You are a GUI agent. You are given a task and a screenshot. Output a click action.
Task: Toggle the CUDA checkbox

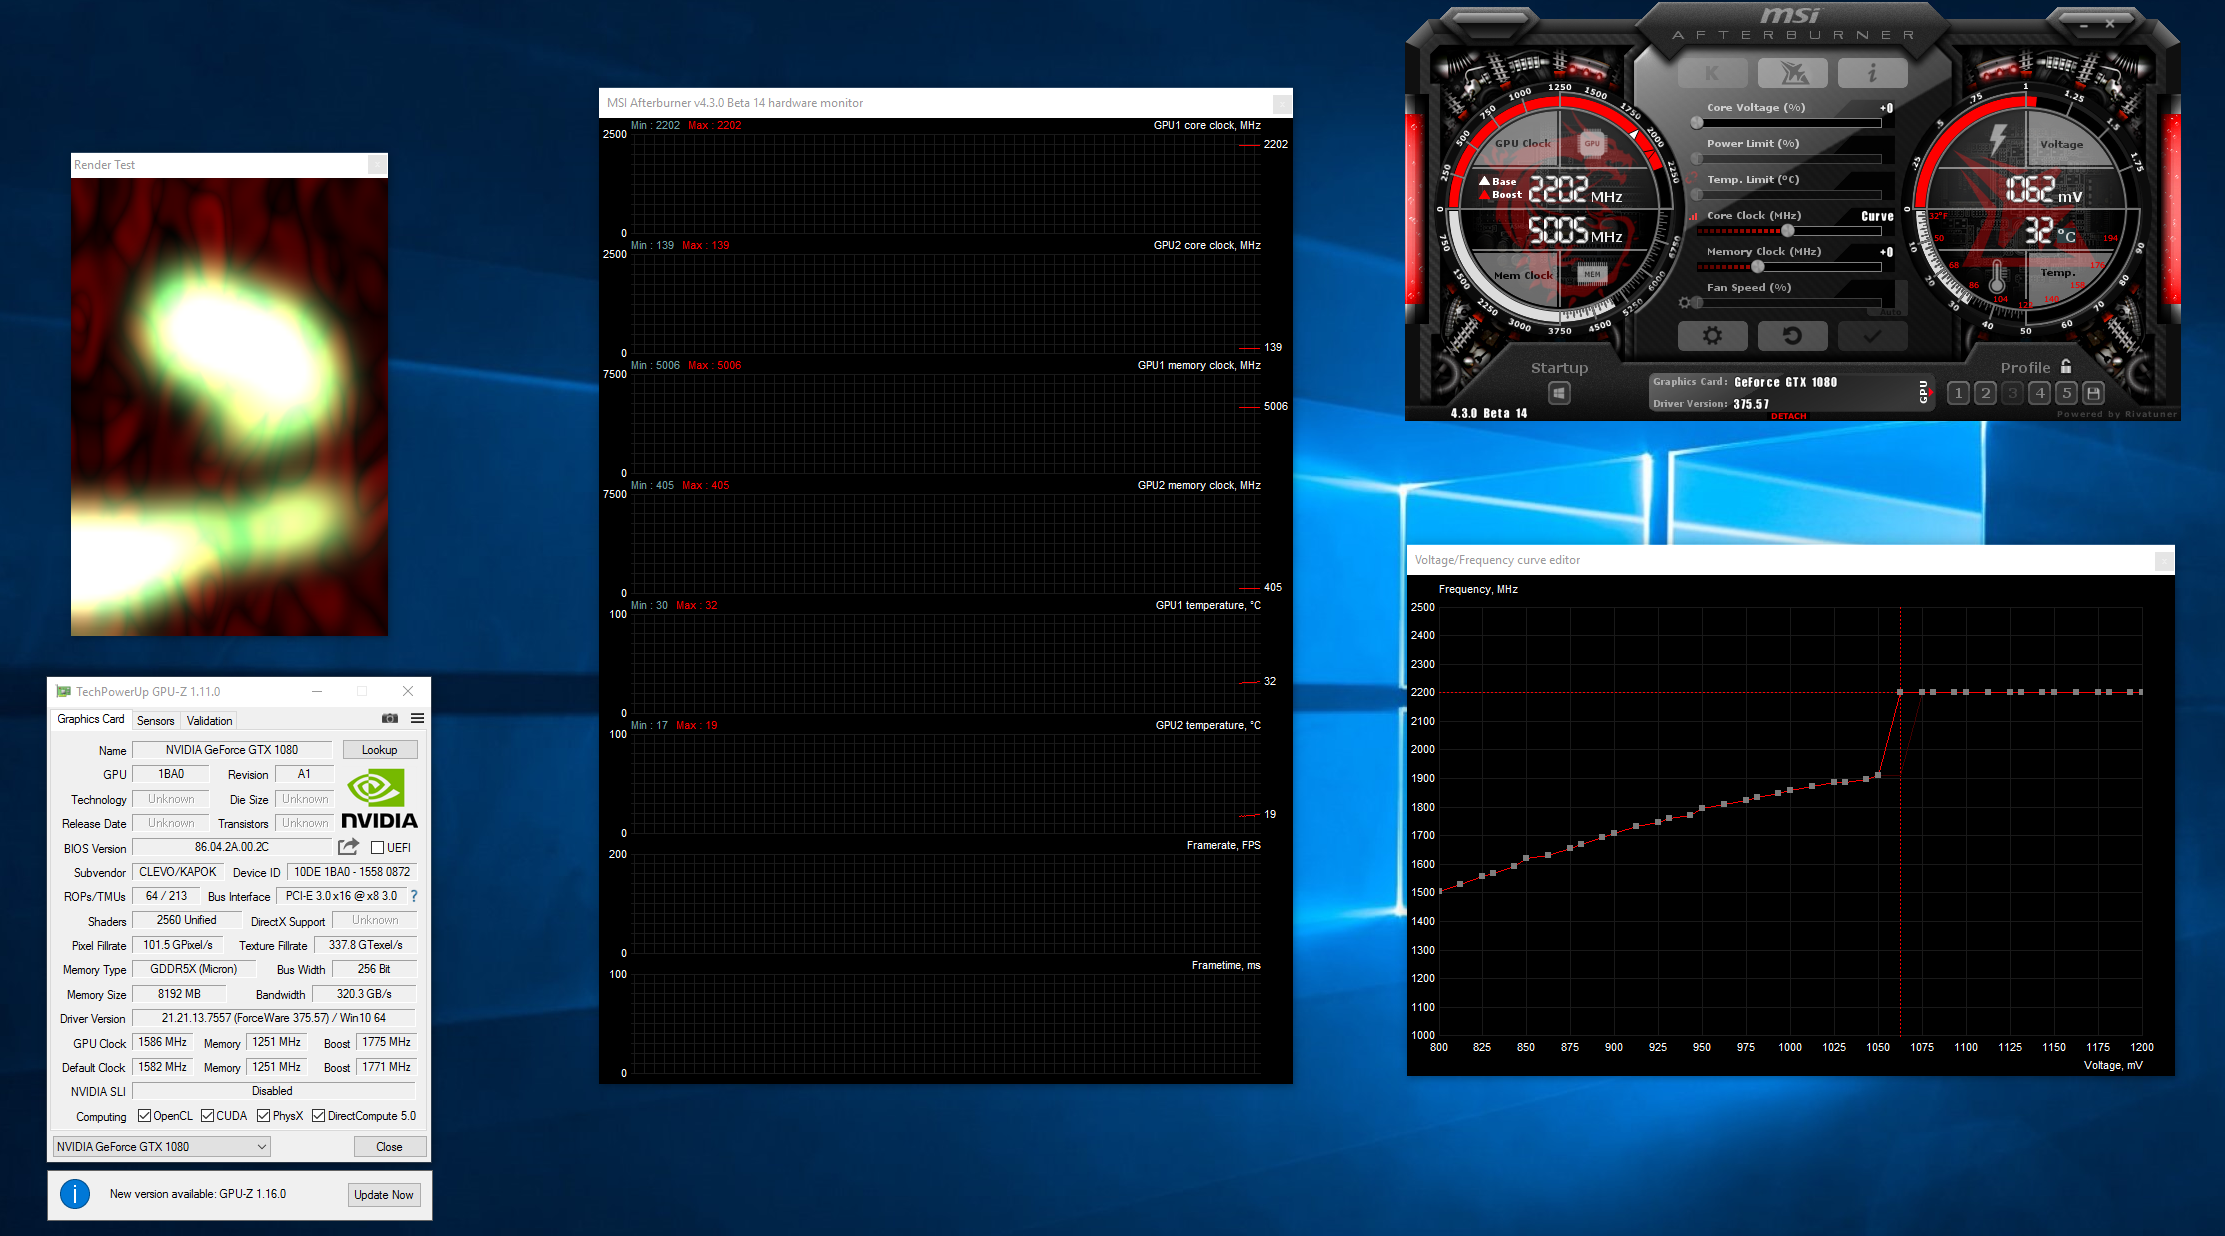pyautogui.click(x=207, y=1116)
